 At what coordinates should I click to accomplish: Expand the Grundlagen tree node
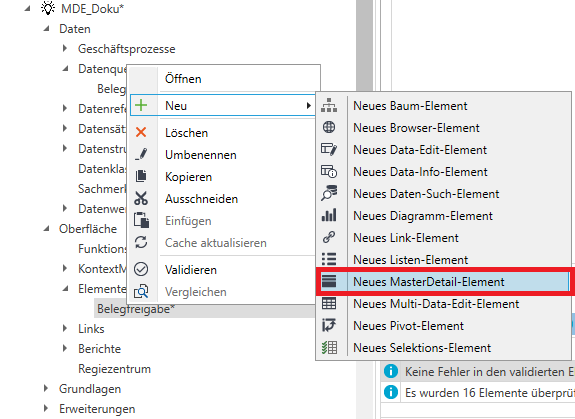click(46, 388)
